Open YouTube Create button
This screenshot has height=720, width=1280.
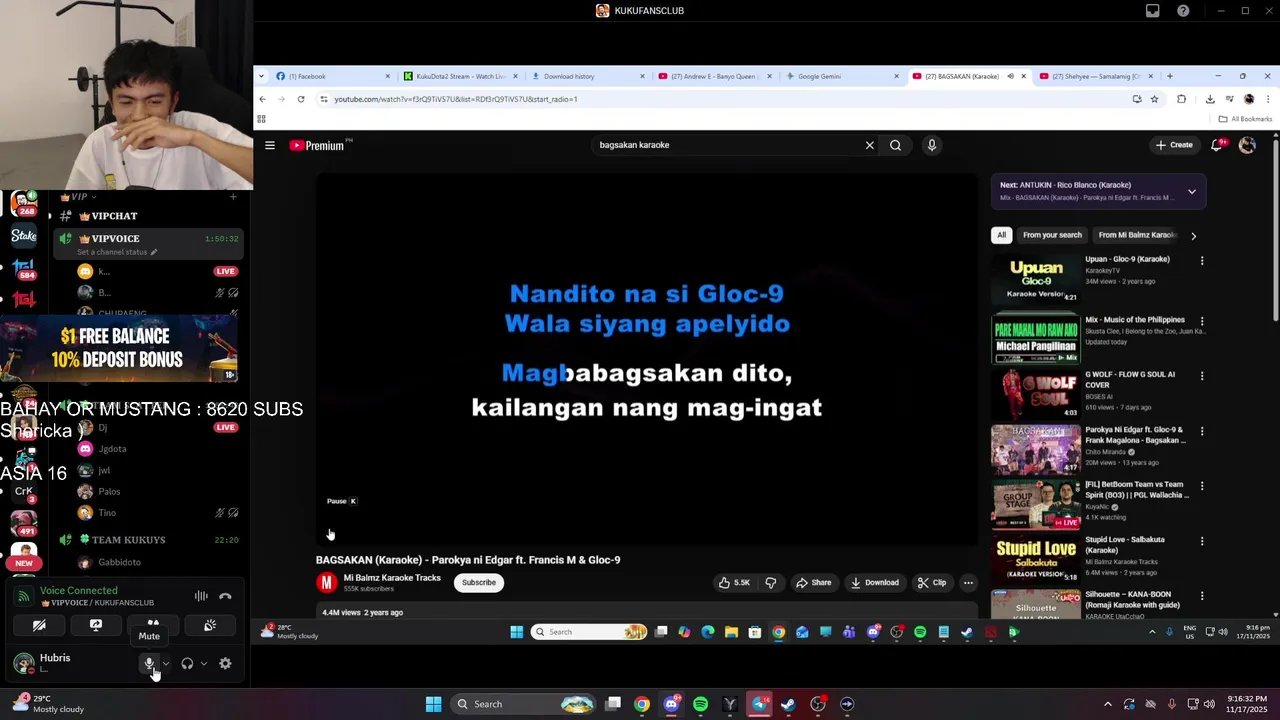pyautogui.click(x=1174, y=145)
